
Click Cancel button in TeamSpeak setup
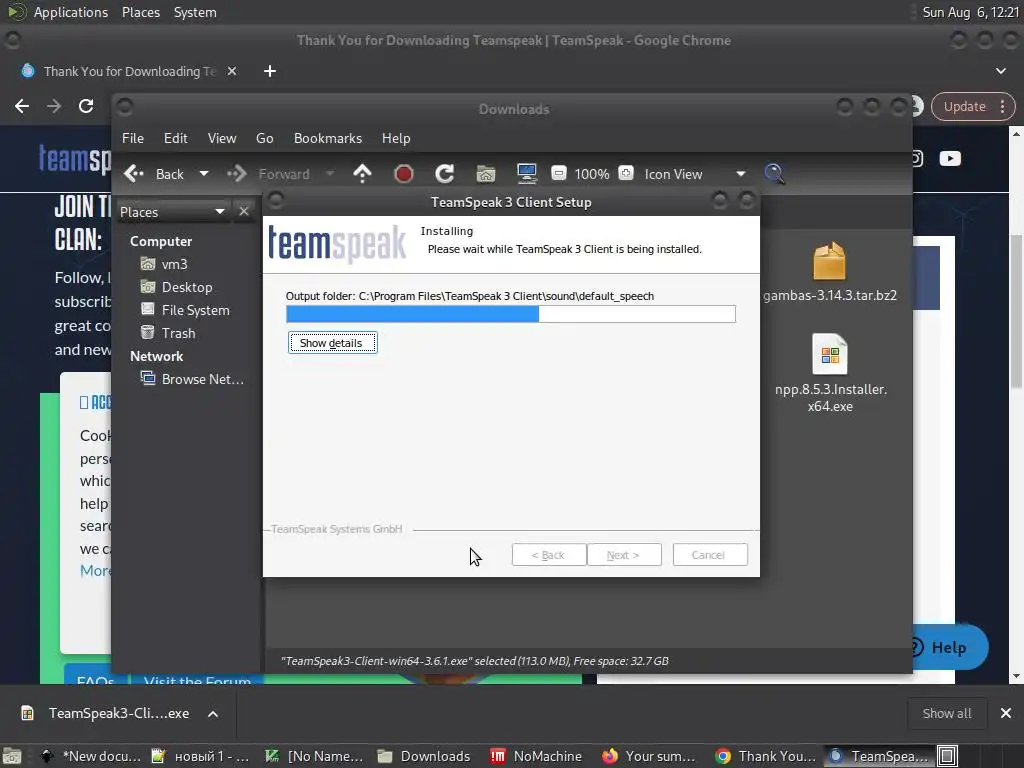coord(710,555)
